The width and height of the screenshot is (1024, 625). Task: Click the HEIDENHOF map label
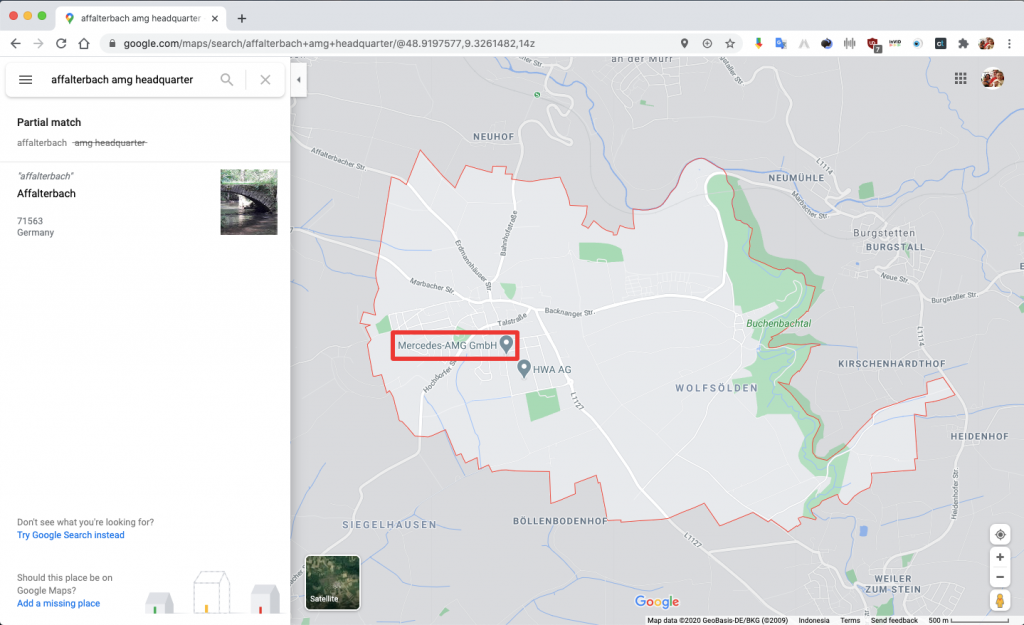pyautogui.click(x=979, y=436)
